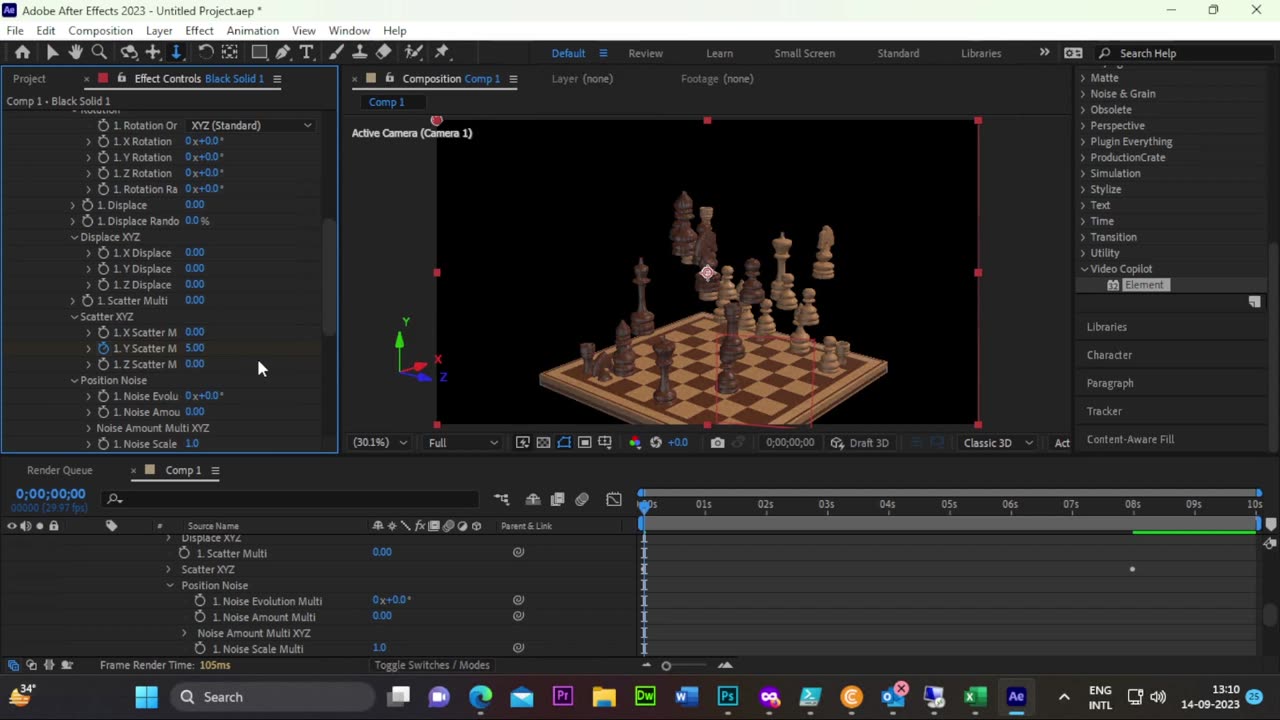Toggle the shy layers switch in timeline
The width and height of the screenshot is (1280, 720).
[533, 499]
